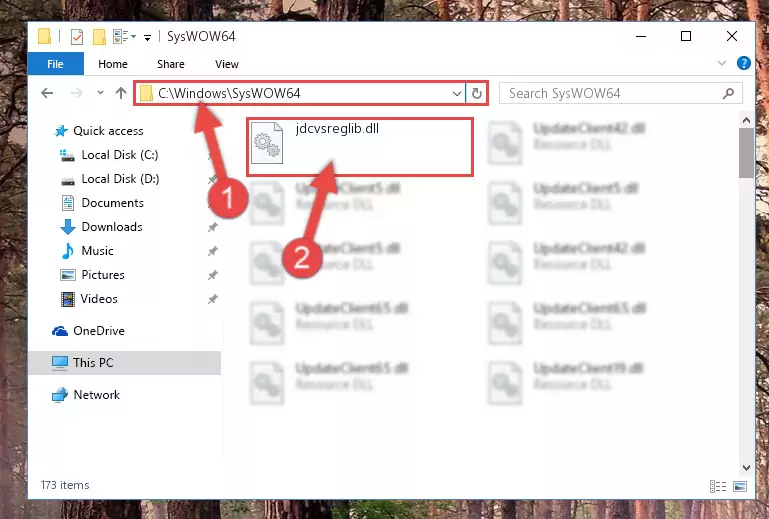769x519 pixels.
Task: Click the pin icon next to Videos
Action: tap(212, 299)
